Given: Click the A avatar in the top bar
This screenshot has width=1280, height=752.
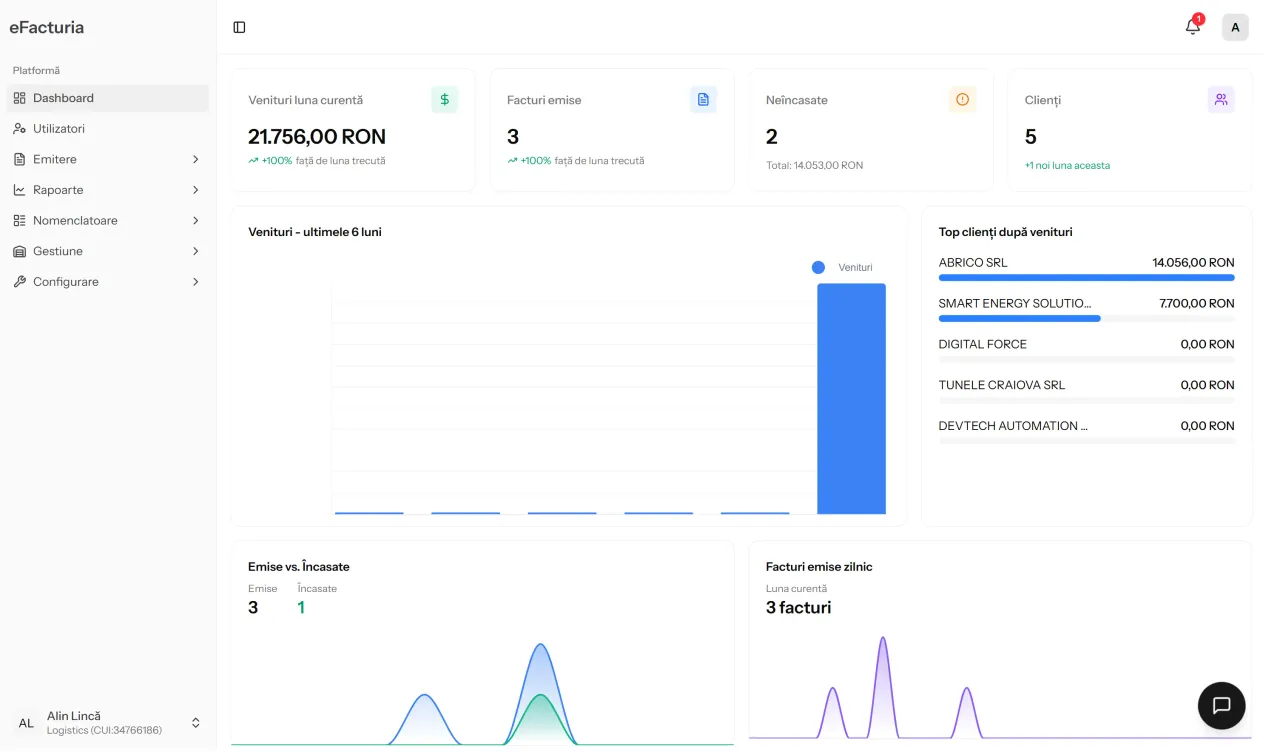Looking at the screenshot, I should pos(1235,27).
